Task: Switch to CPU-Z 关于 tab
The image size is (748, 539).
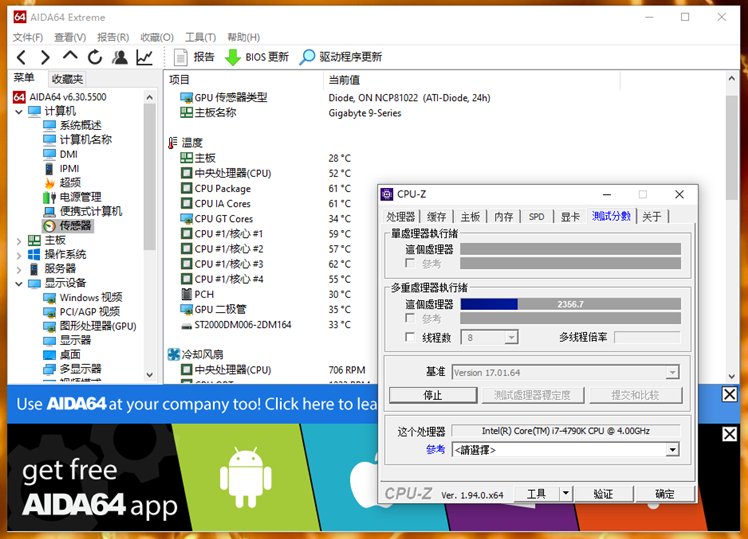Action: pos(652,217)
